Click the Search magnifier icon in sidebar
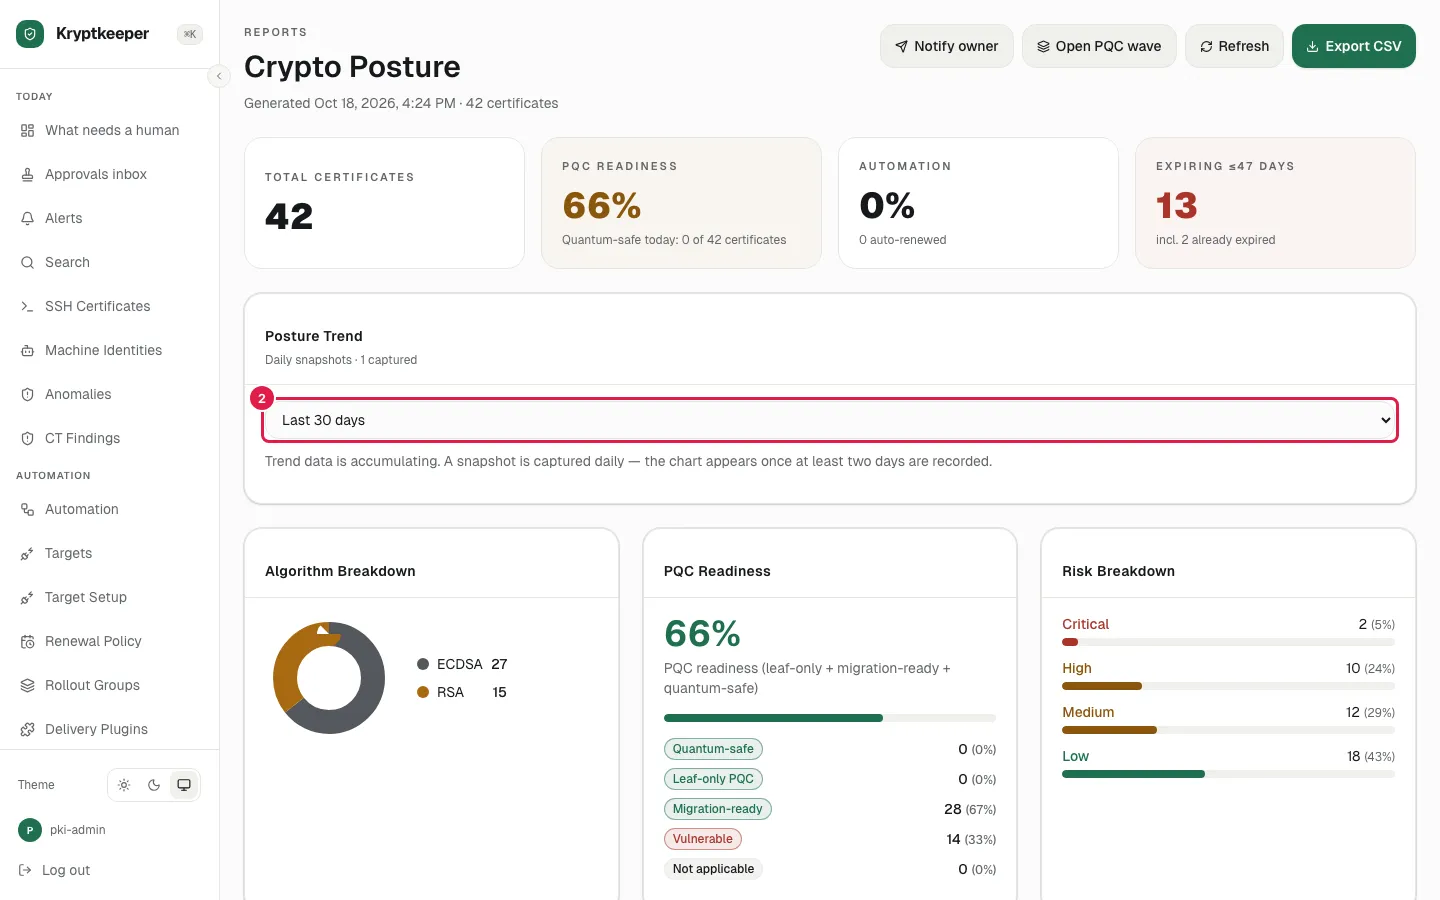 [27, 262]
